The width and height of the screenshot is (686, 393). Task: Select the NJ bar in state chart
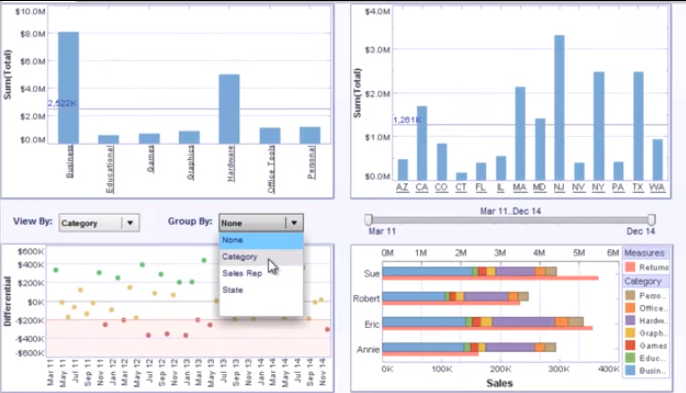559,108
